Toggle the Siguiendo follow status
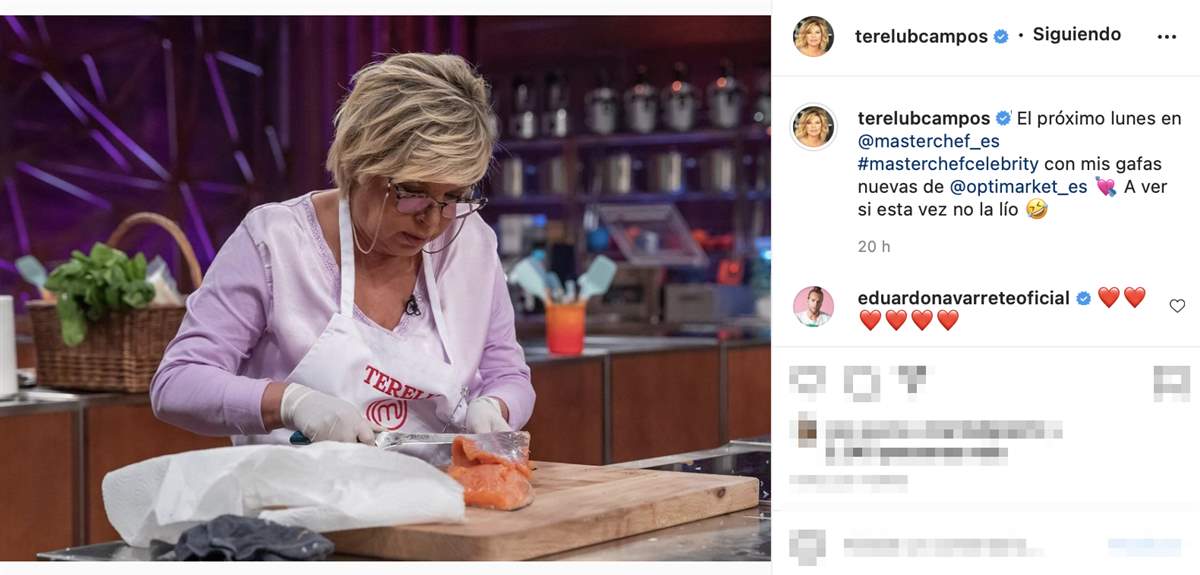This screenshot has width=1200, height=575. click(x=1076, y=35)
